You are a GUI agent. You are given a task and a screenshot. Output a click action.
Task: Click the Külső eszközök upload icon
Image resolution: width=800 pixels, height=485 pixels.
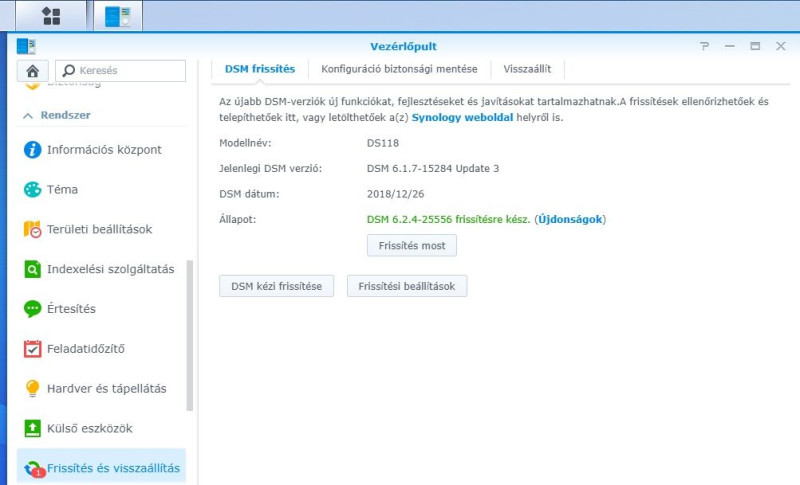pyautogui.click(x=32, y=428)
